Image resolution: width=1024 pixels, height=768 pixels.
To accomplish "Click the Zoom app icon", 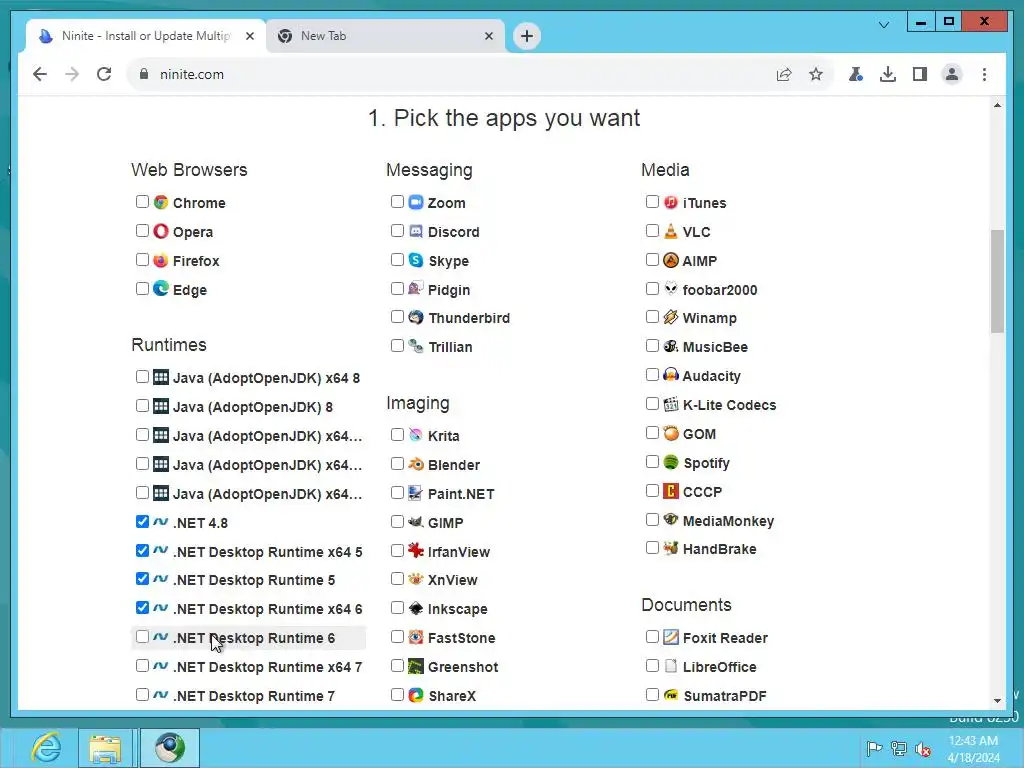I will [x=416, y=202].
